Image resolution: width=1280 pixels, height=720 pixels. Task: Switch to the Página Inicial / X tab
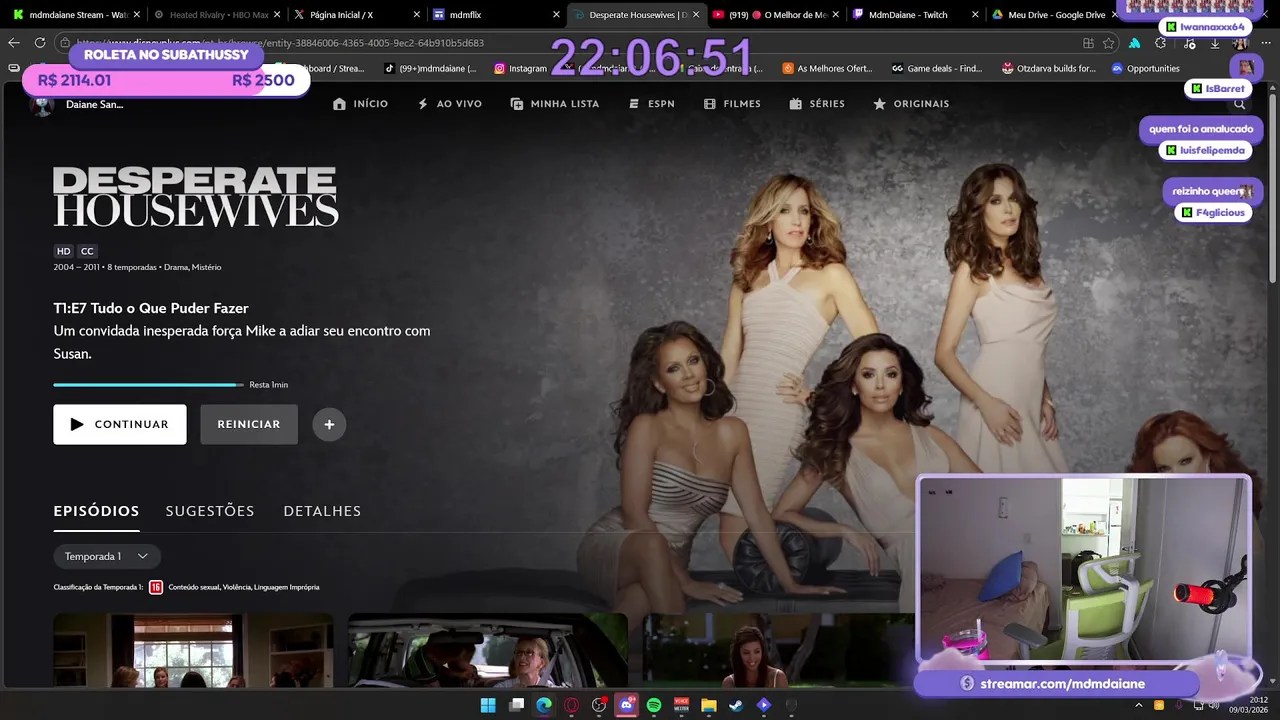355,15
